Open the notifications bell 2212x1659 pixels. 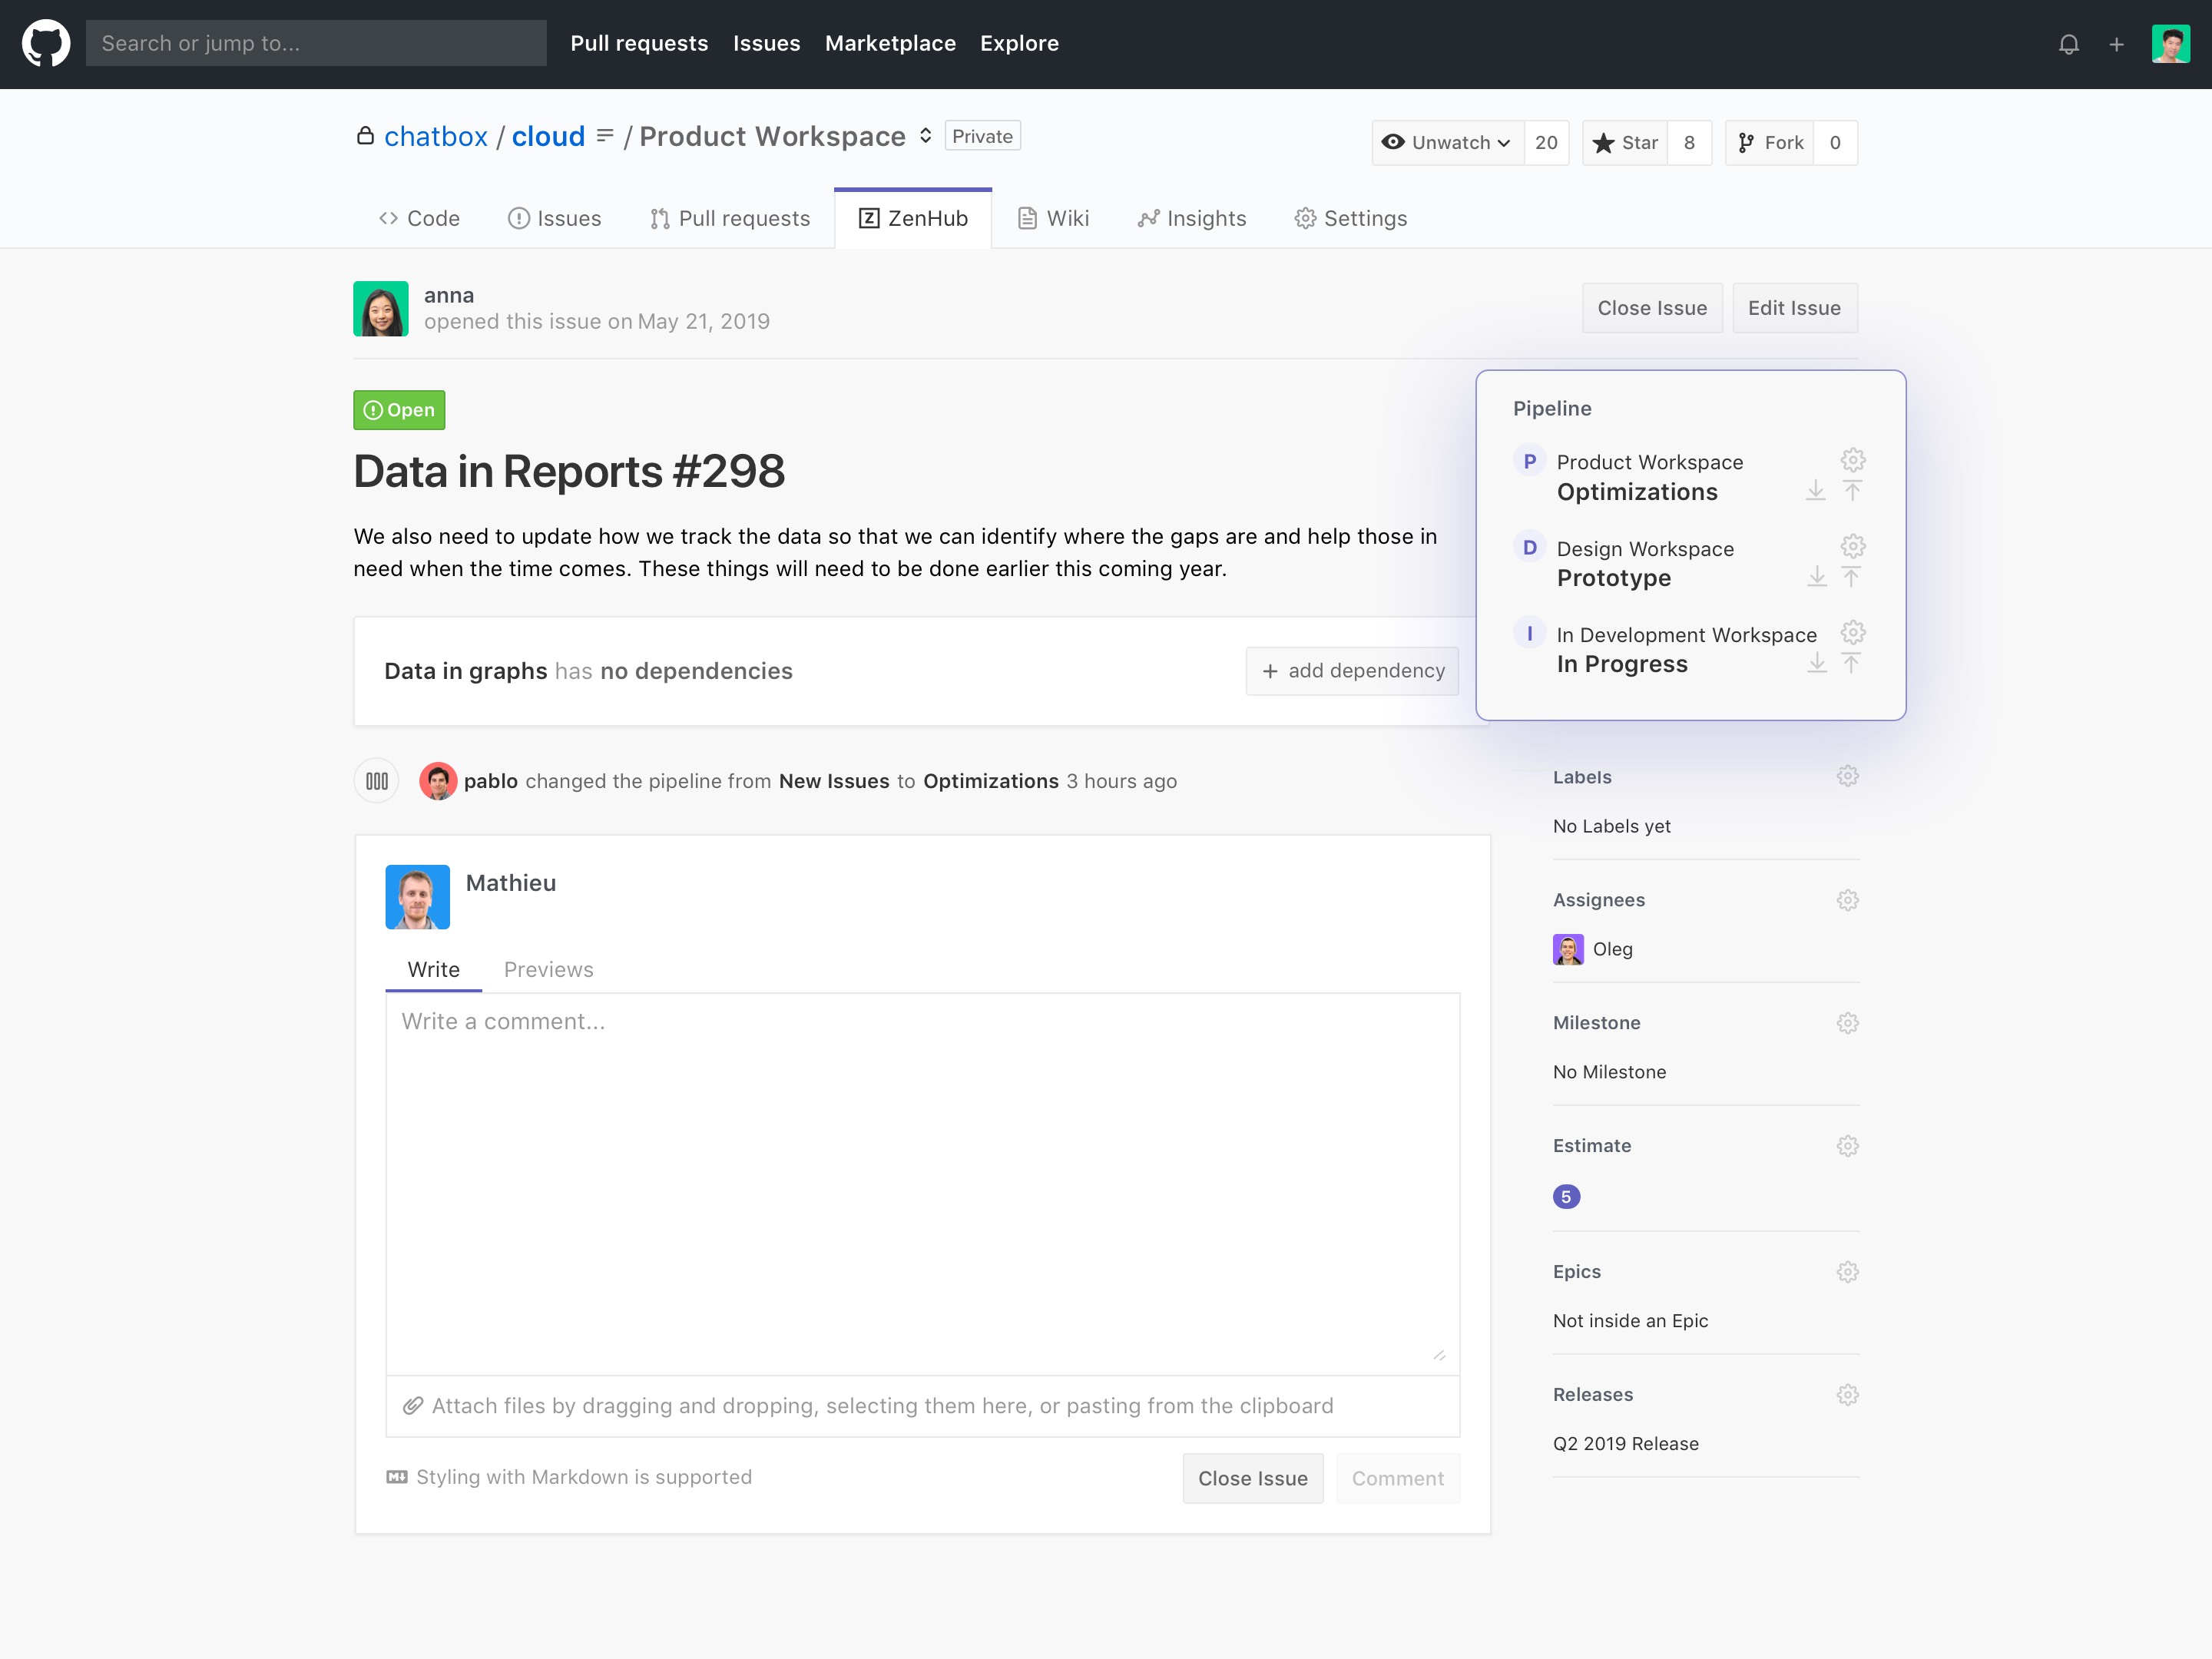point(2068,44)
